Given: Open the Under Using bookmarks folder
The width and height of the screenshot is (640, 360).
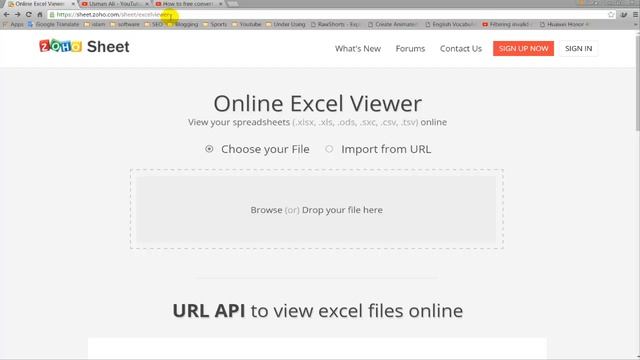Looking at the screenshot, I should point(286,24).
